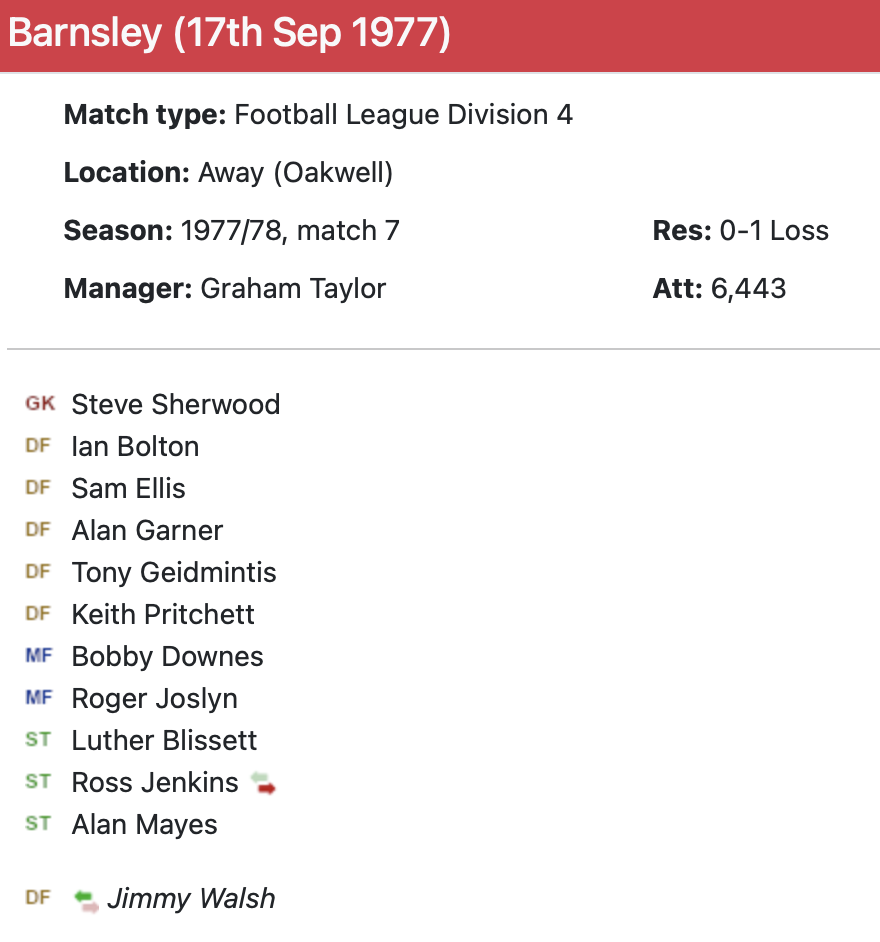Screen dimensions: 880x942
Task: Click Ross Jenkins player name
Action: tap(155, 782)
